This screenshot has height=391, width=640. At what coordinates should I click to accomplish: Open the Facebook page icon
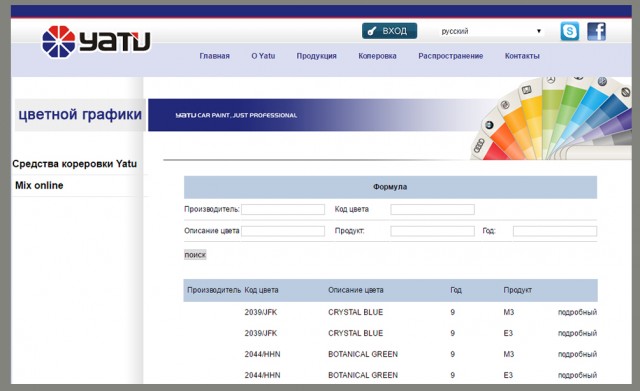pos(596,31)
